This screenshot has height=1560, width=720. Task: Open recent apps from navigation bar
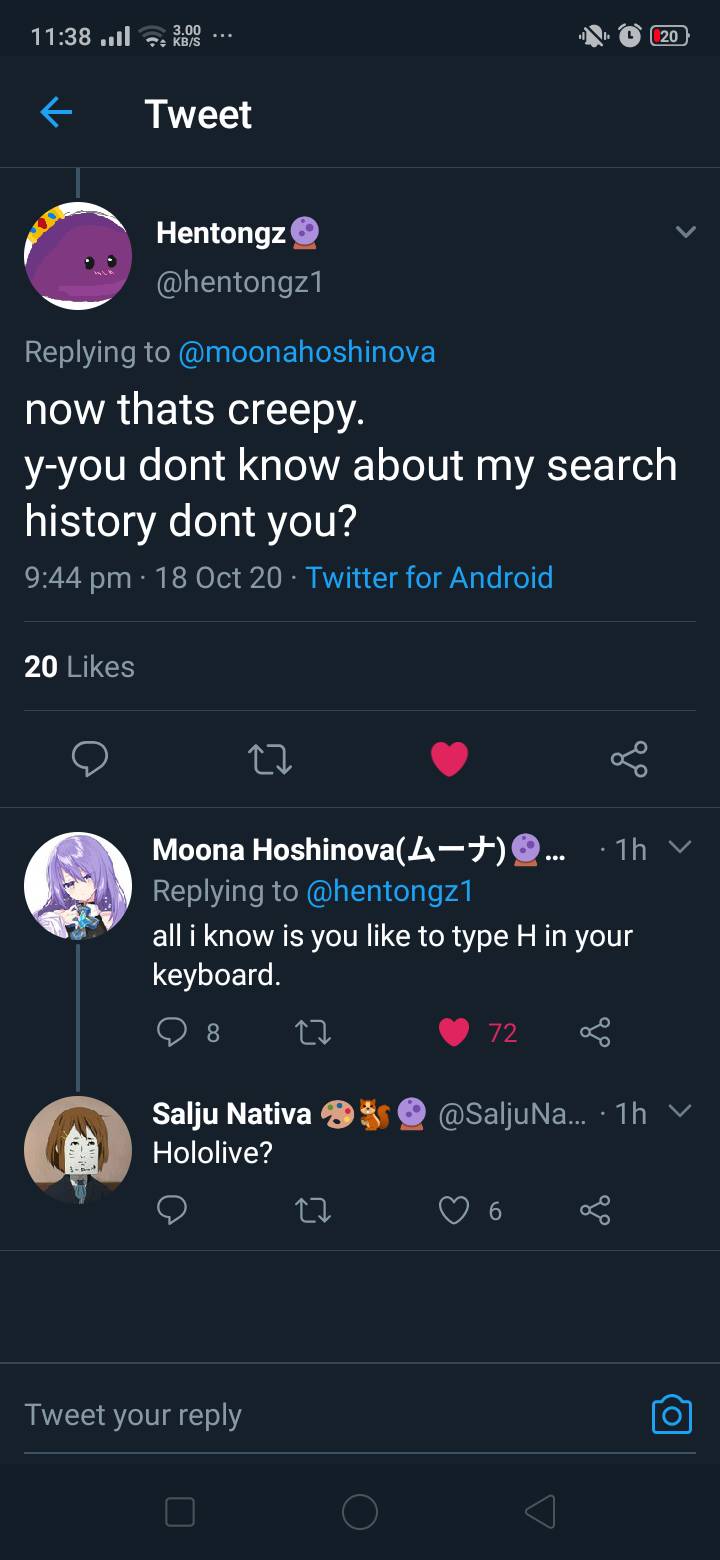180,1512
